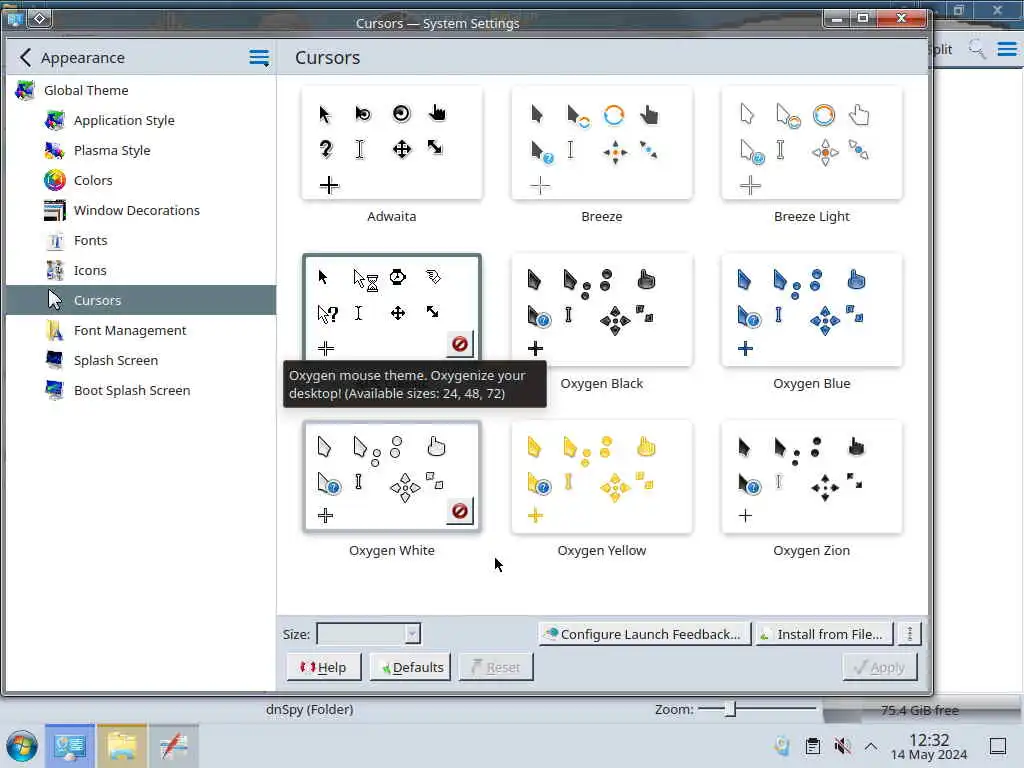
Task: Select the Breeze Light cursor theme
Action: pyautogui.click(x=812, y=143)
